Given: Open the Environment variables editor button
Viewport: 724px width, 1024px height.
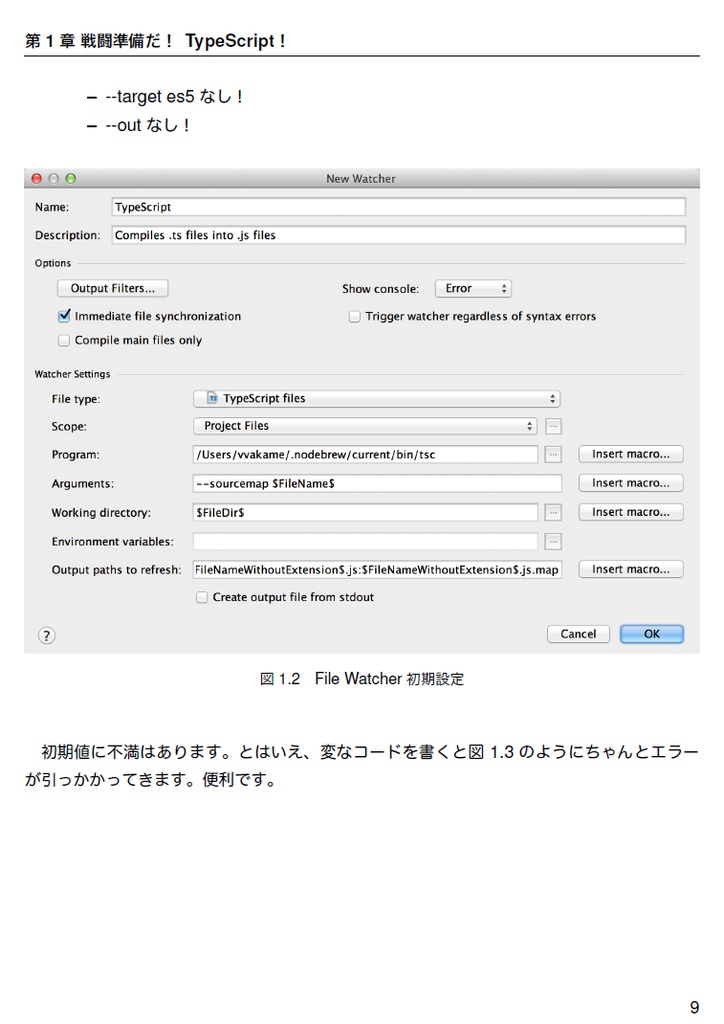Looking at the screenshot, I should tap(553, 541).
